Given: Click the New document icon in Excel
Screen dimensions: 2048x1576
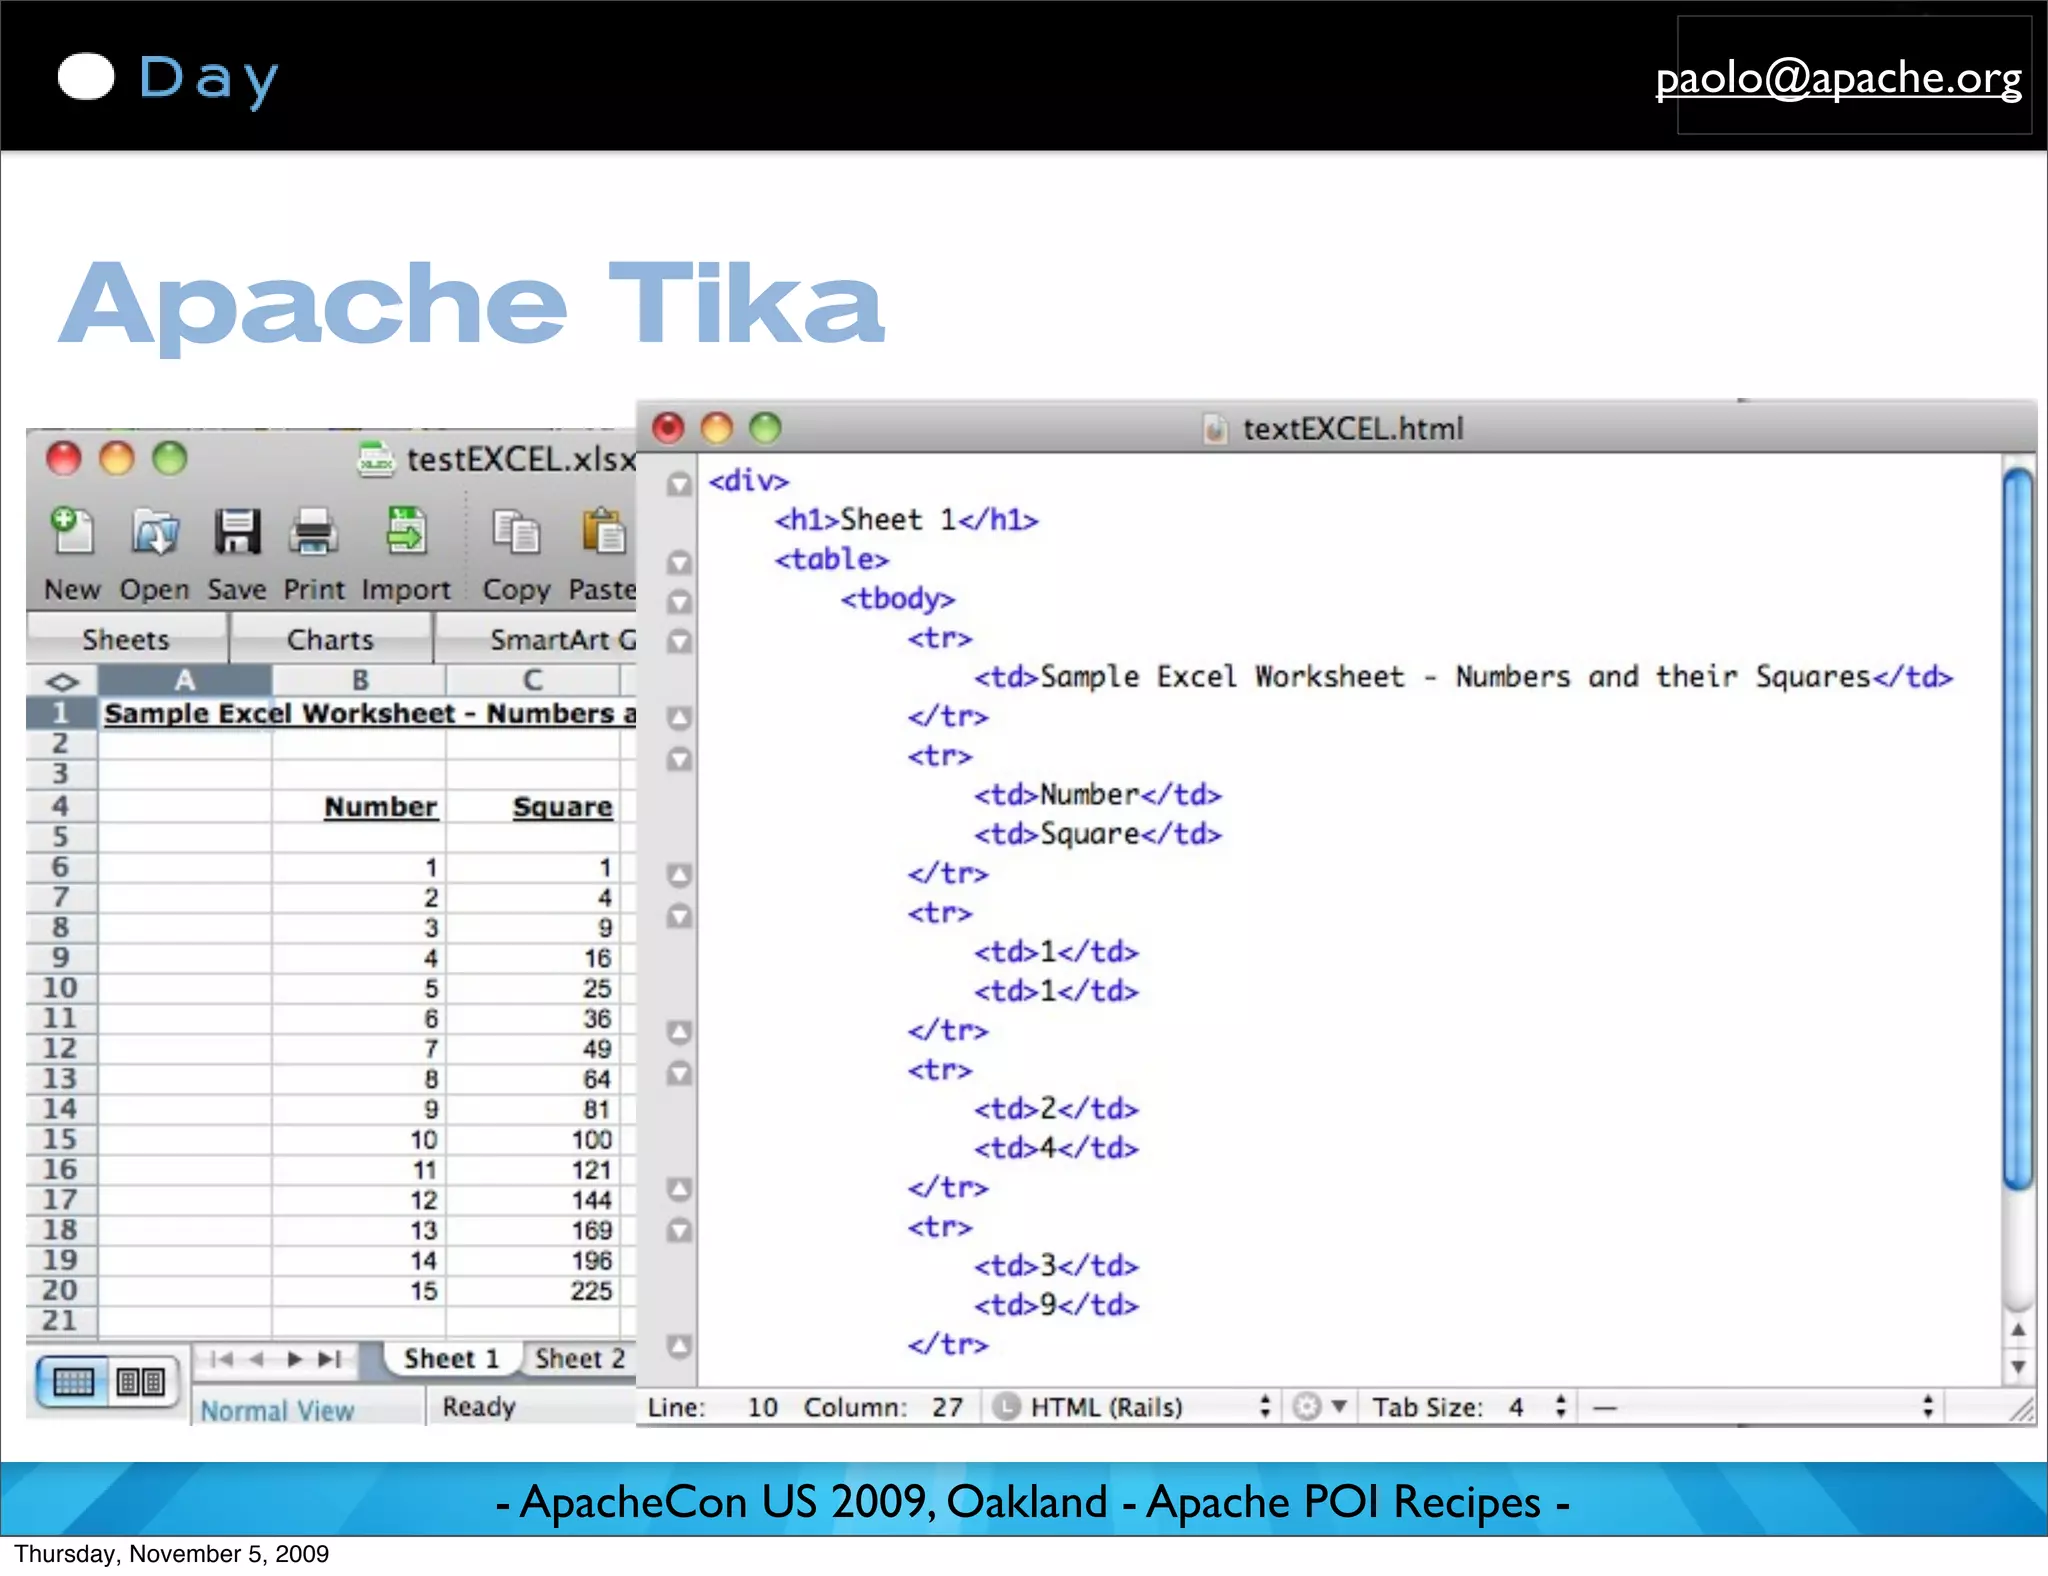Looking at the screenshot, I should pos(72,531).
